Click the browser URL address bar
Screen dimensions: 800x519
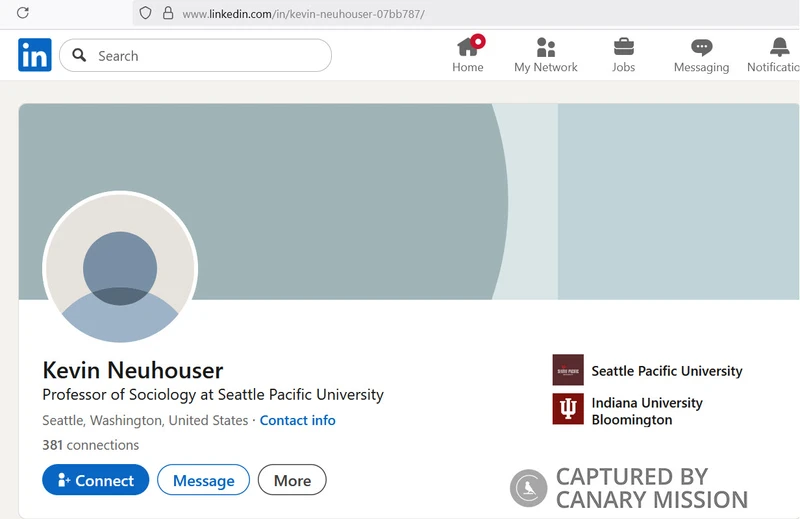pyautogui.click(x=465, y=13)
